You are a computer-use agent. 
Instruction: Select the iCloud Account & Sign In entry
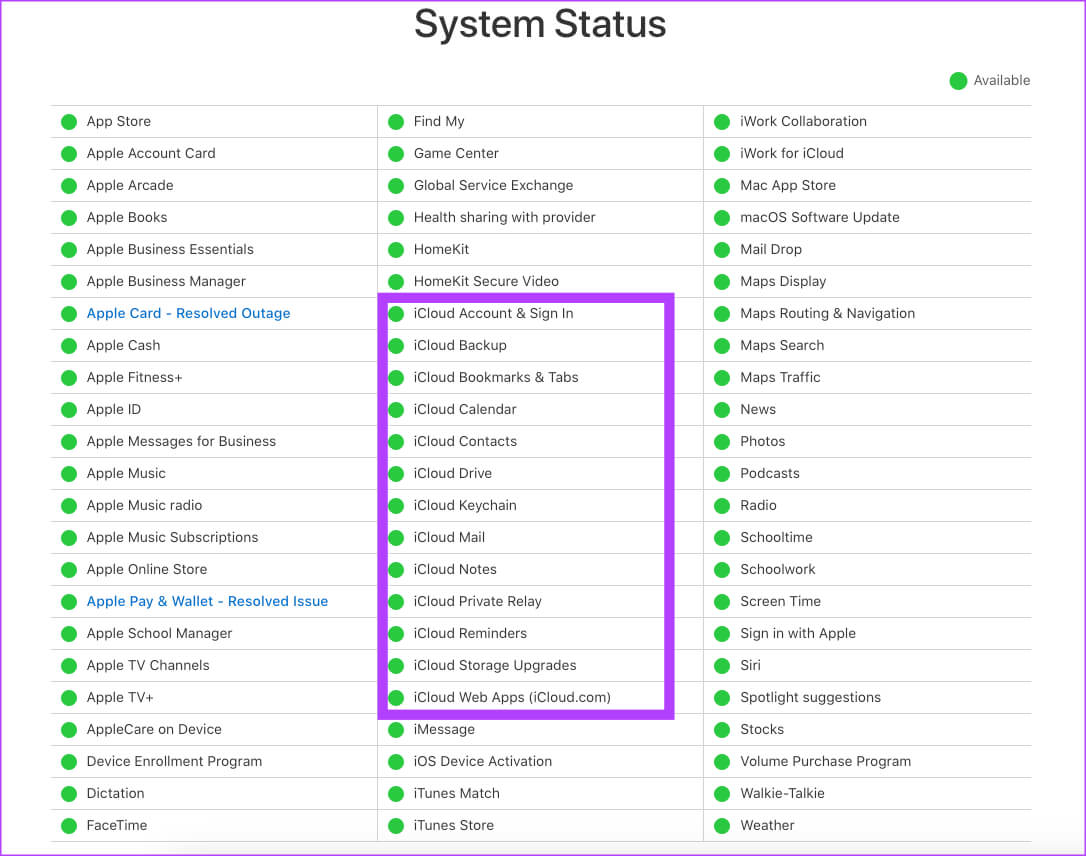493,314
